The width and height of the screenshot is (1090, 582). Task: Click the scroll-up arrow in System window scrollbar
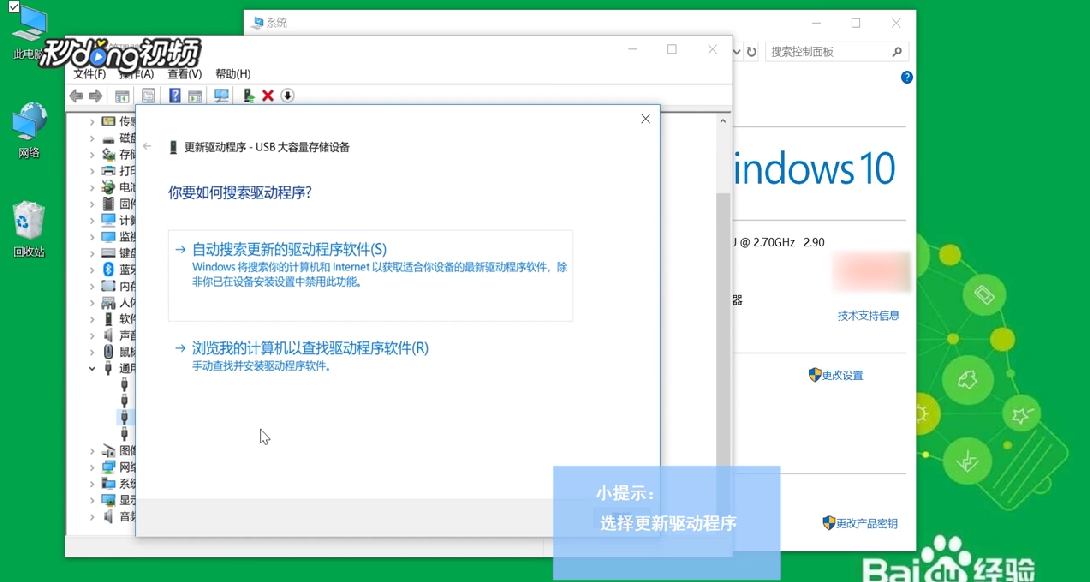tap(724, 121)
